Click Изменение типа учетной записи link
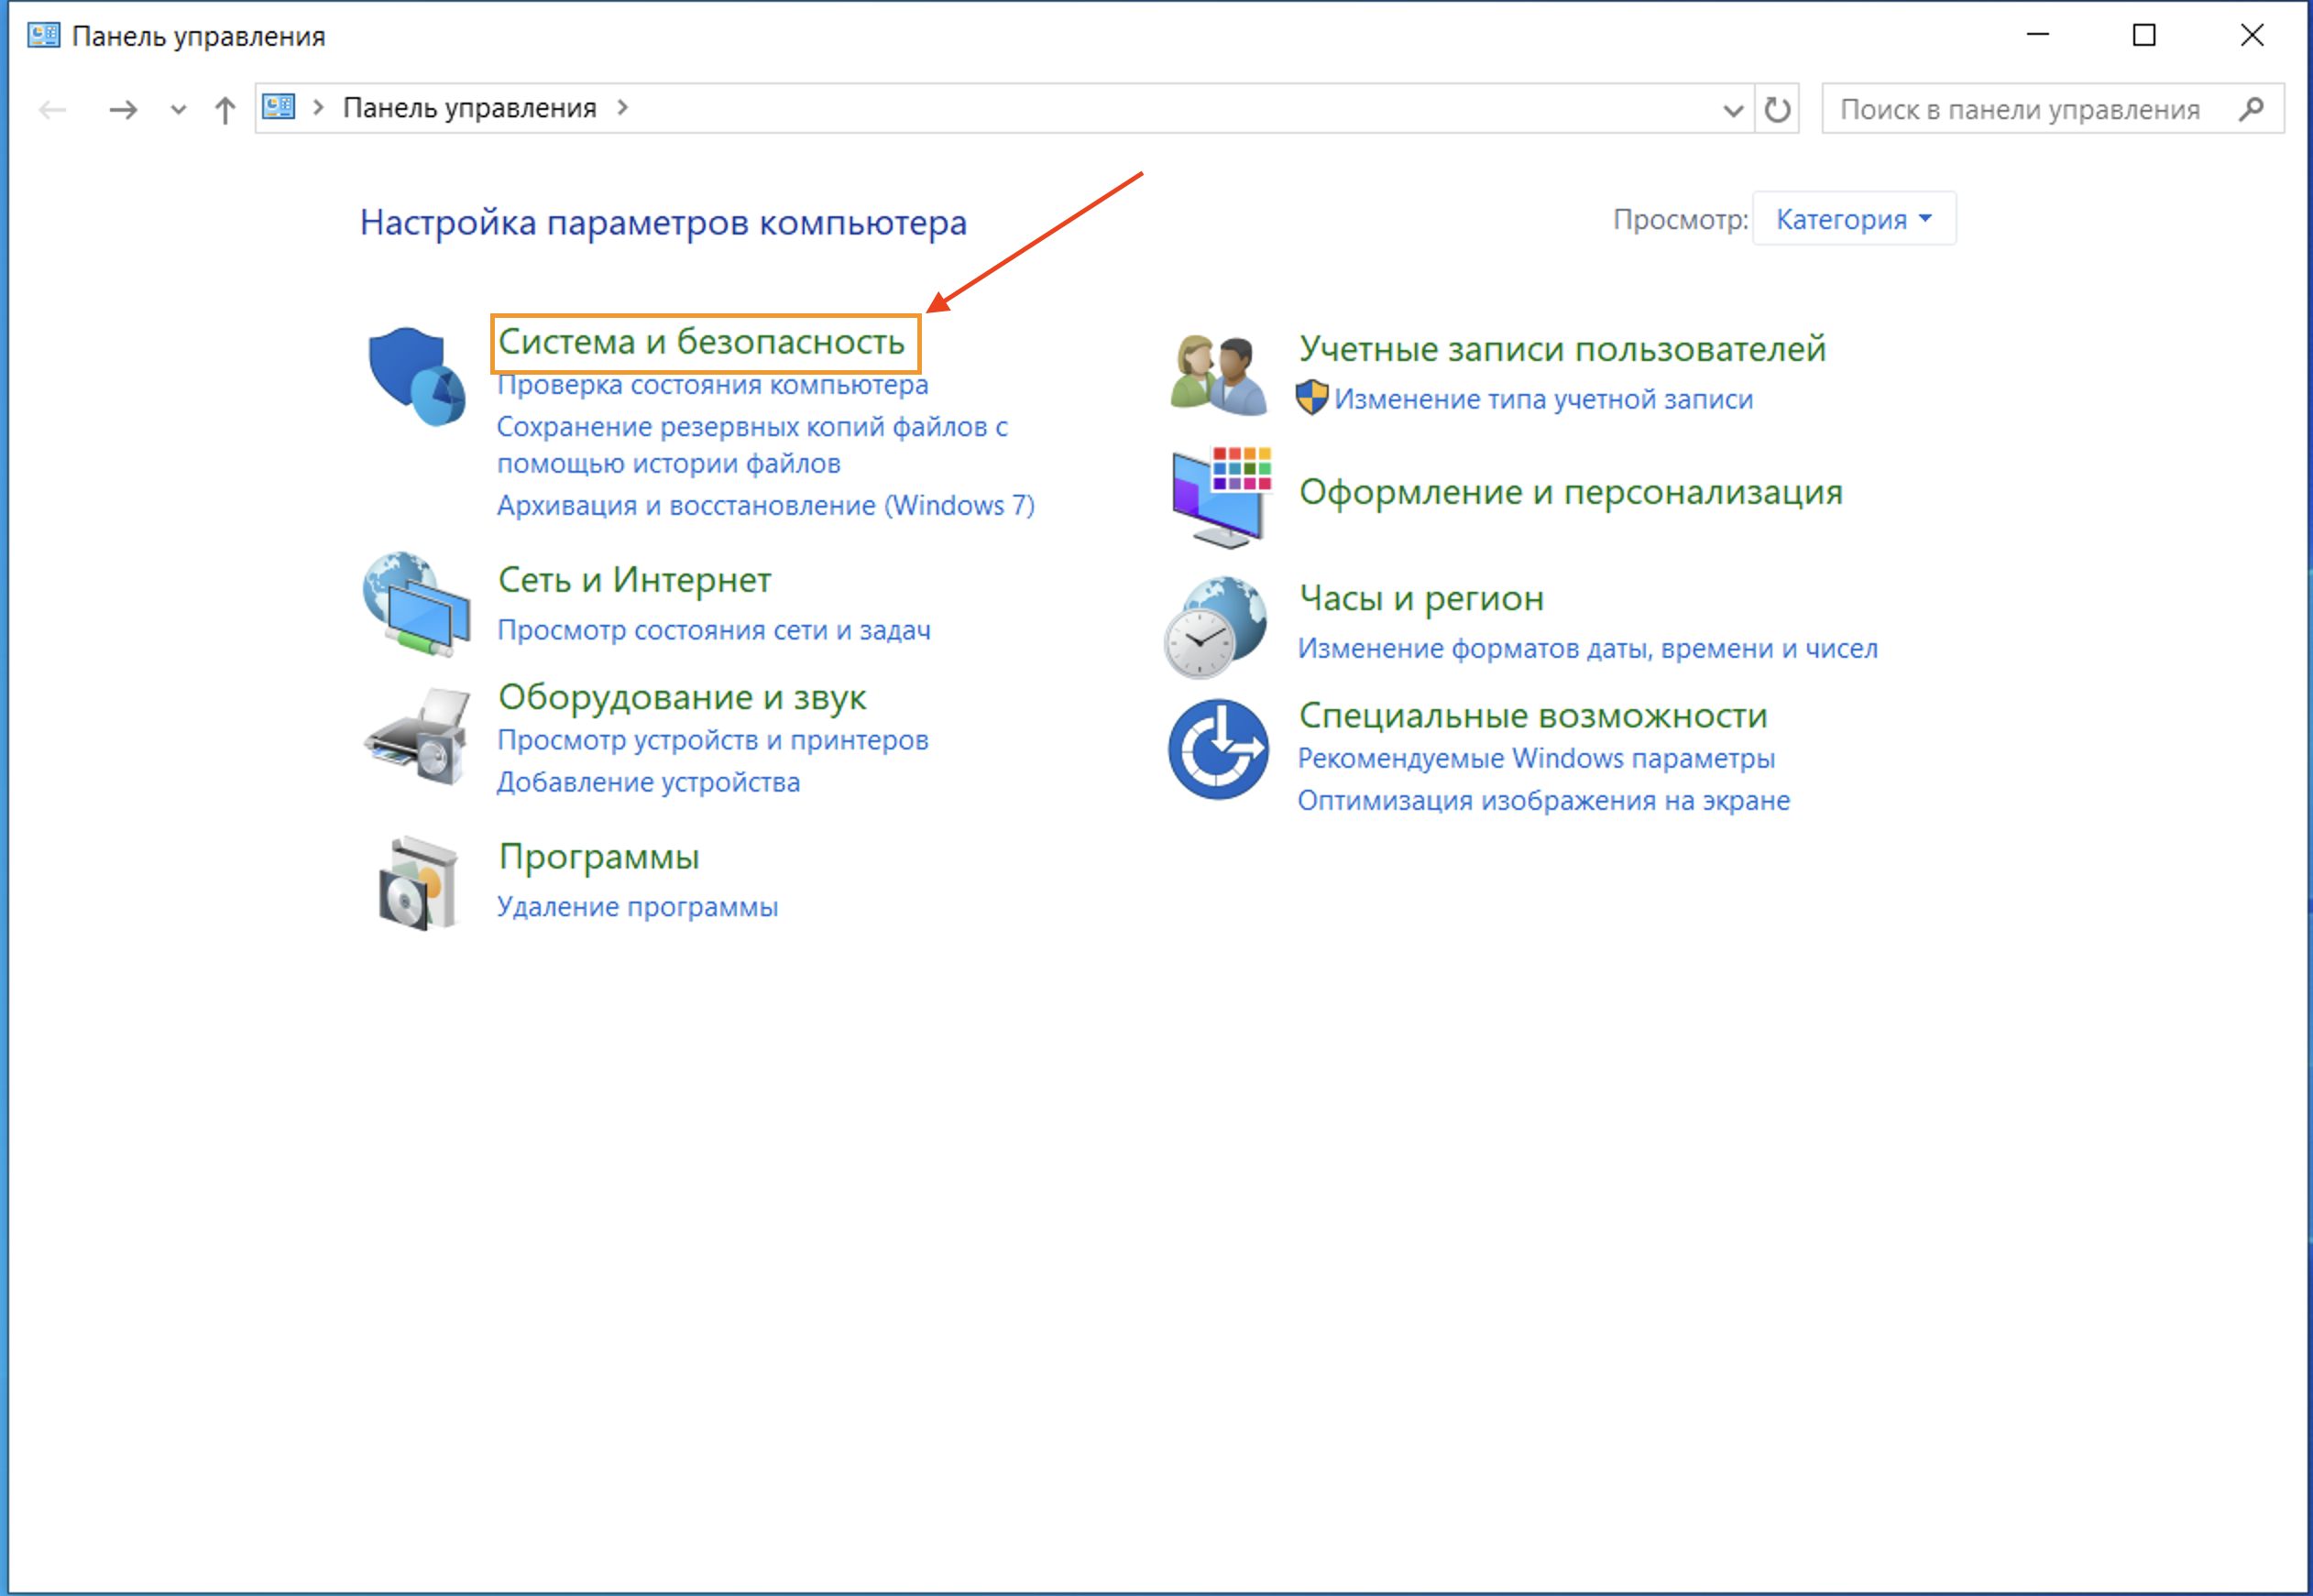Viewport: 2313px width, 1596px height. click(1544, 399)
